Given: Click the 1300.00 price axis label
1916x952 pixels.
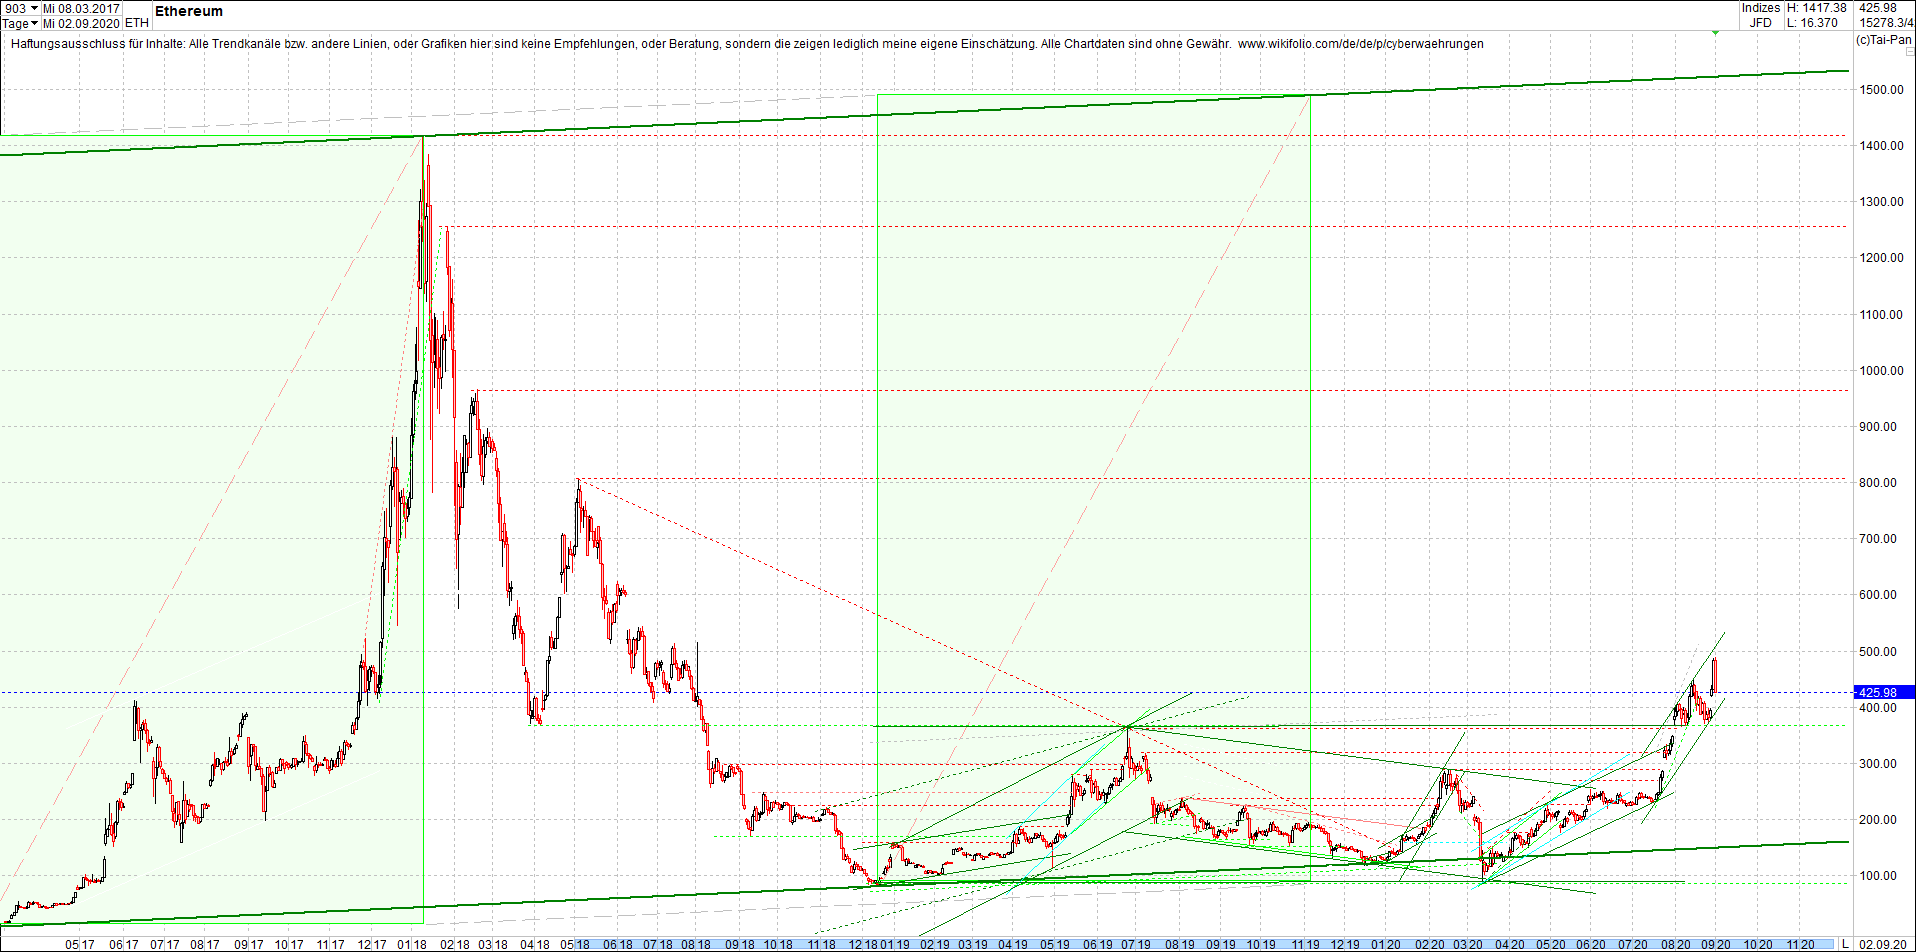Looking at the screenshot, I should (1881, 202).
